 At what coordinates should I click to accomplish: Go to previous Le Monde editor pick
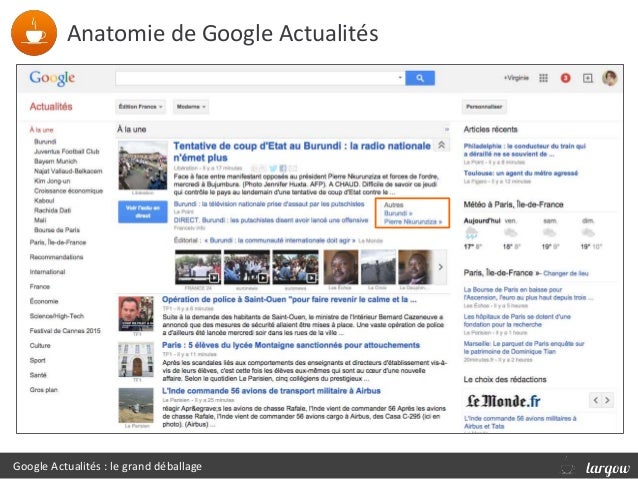coord(596,400)
